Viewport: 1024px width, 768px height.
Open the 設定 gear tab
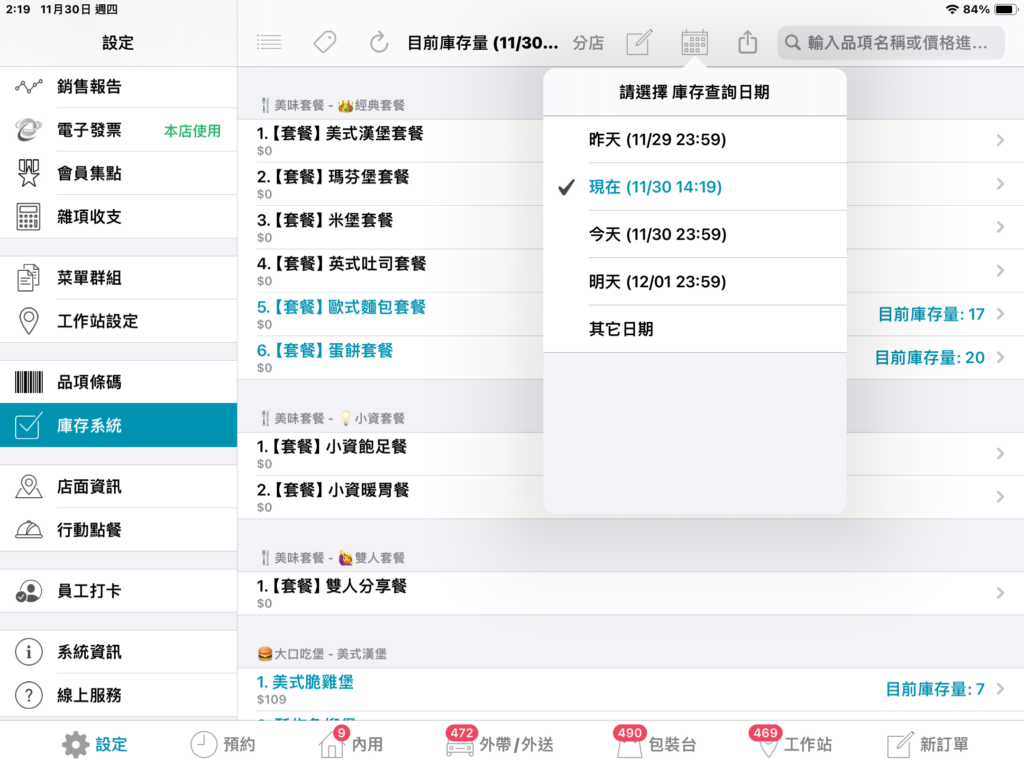click(x=95, y=744)
